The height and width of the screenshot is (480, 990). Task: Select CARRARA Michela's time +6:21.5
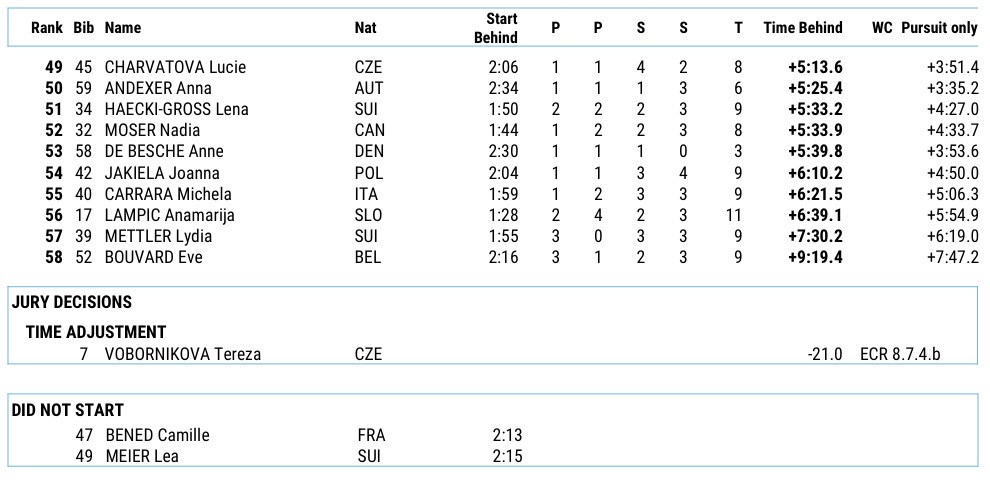[815, 193]
